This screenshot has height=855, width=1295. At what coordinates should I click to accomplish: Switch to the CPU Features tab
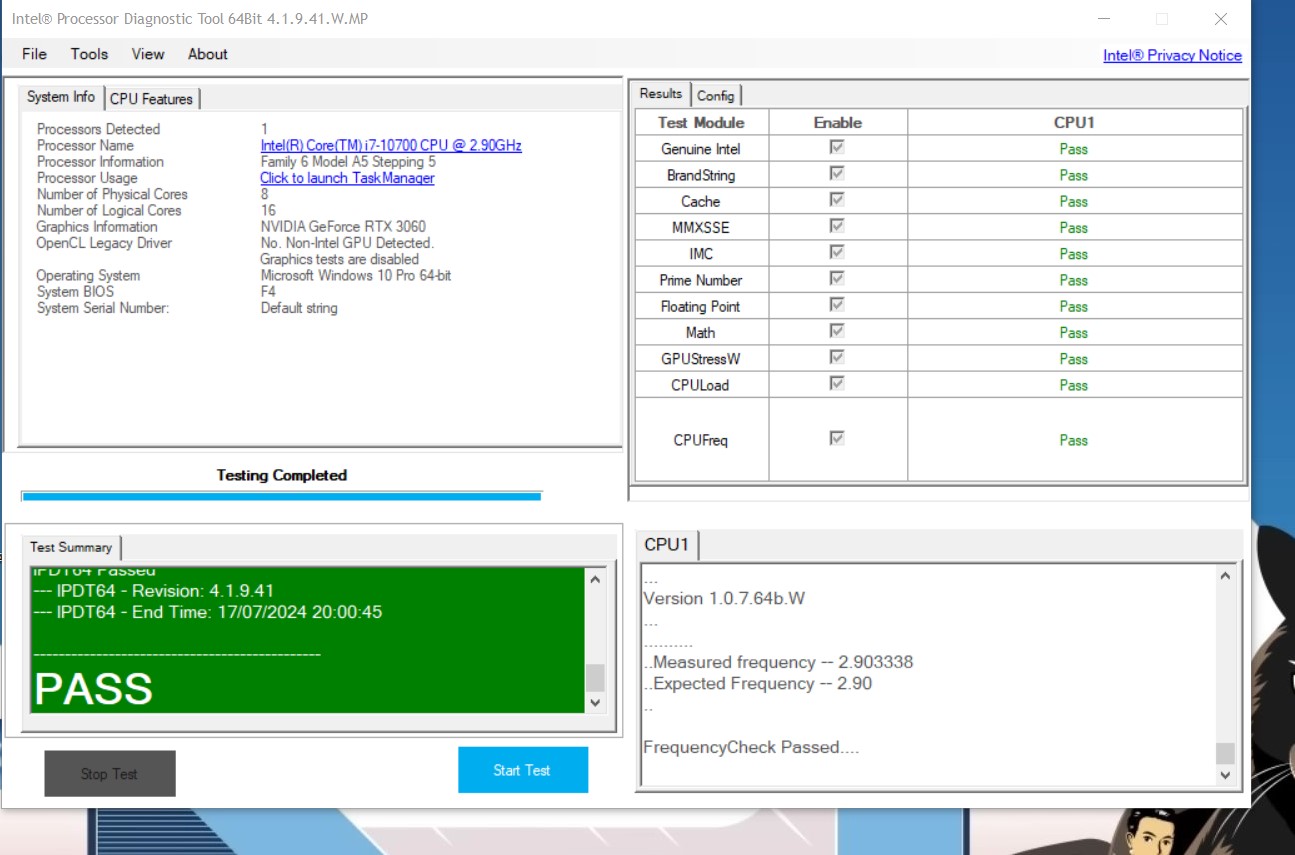pyautogui.click(x=151, y=98)
